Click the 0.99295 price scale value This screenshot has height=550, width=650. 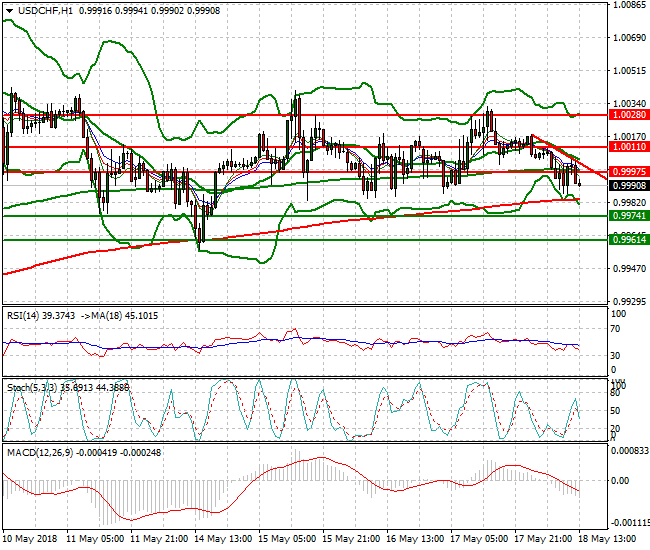click(629, 301)
